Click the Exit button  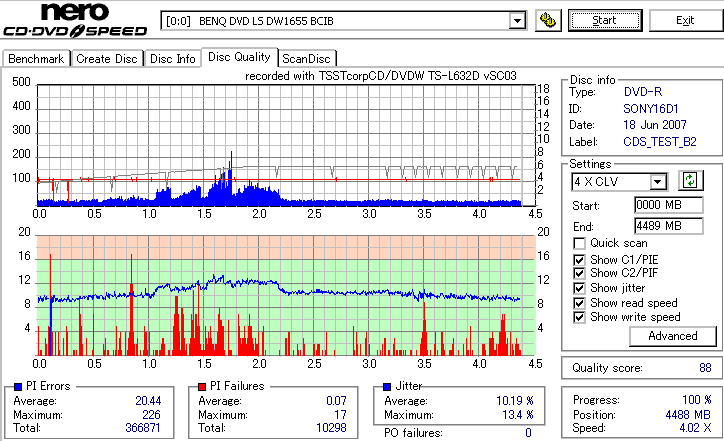click(685, 21)
